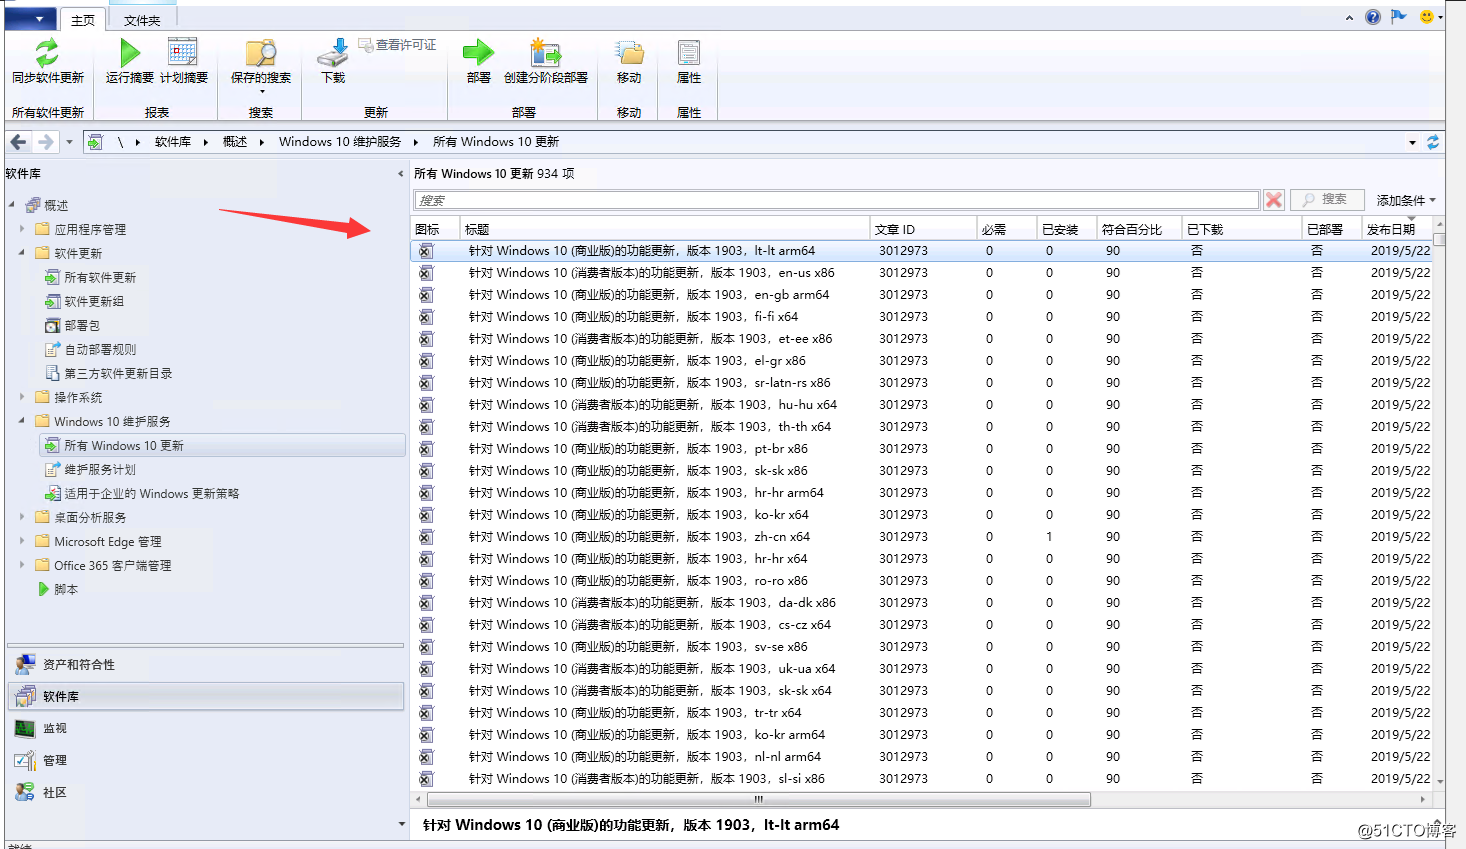Viewport: 1466px width, 849px height.
Task: Collapse the ribbon with the caret icon
Action: tap(1349, 18)
